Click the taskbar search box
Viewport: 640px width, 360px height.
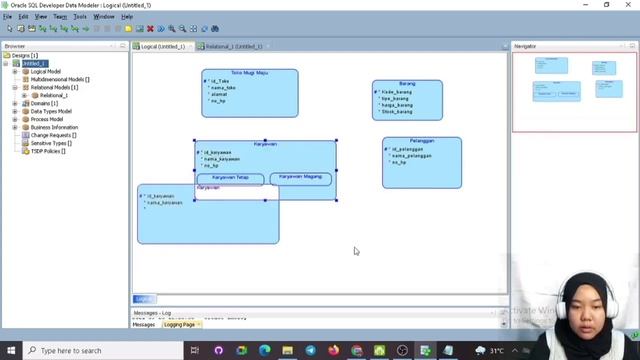[103, 351]
